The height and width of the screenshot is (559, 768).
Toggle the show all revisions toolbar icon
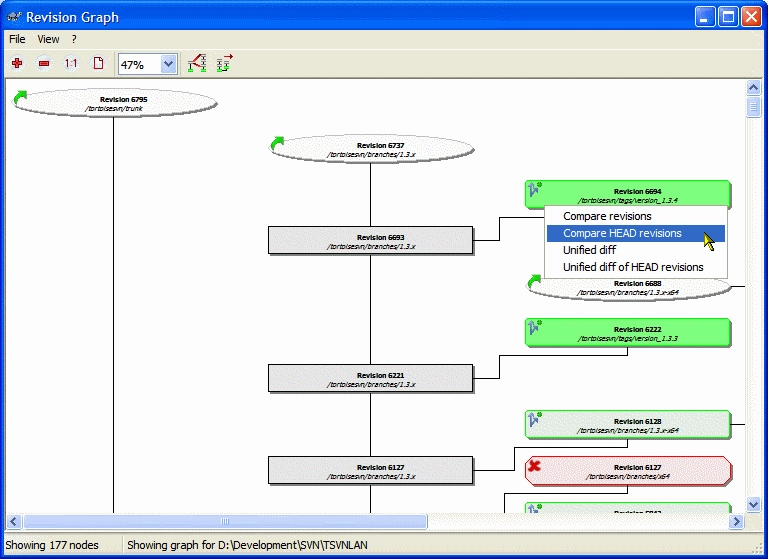pyautogui.click(x=197, y=64)
